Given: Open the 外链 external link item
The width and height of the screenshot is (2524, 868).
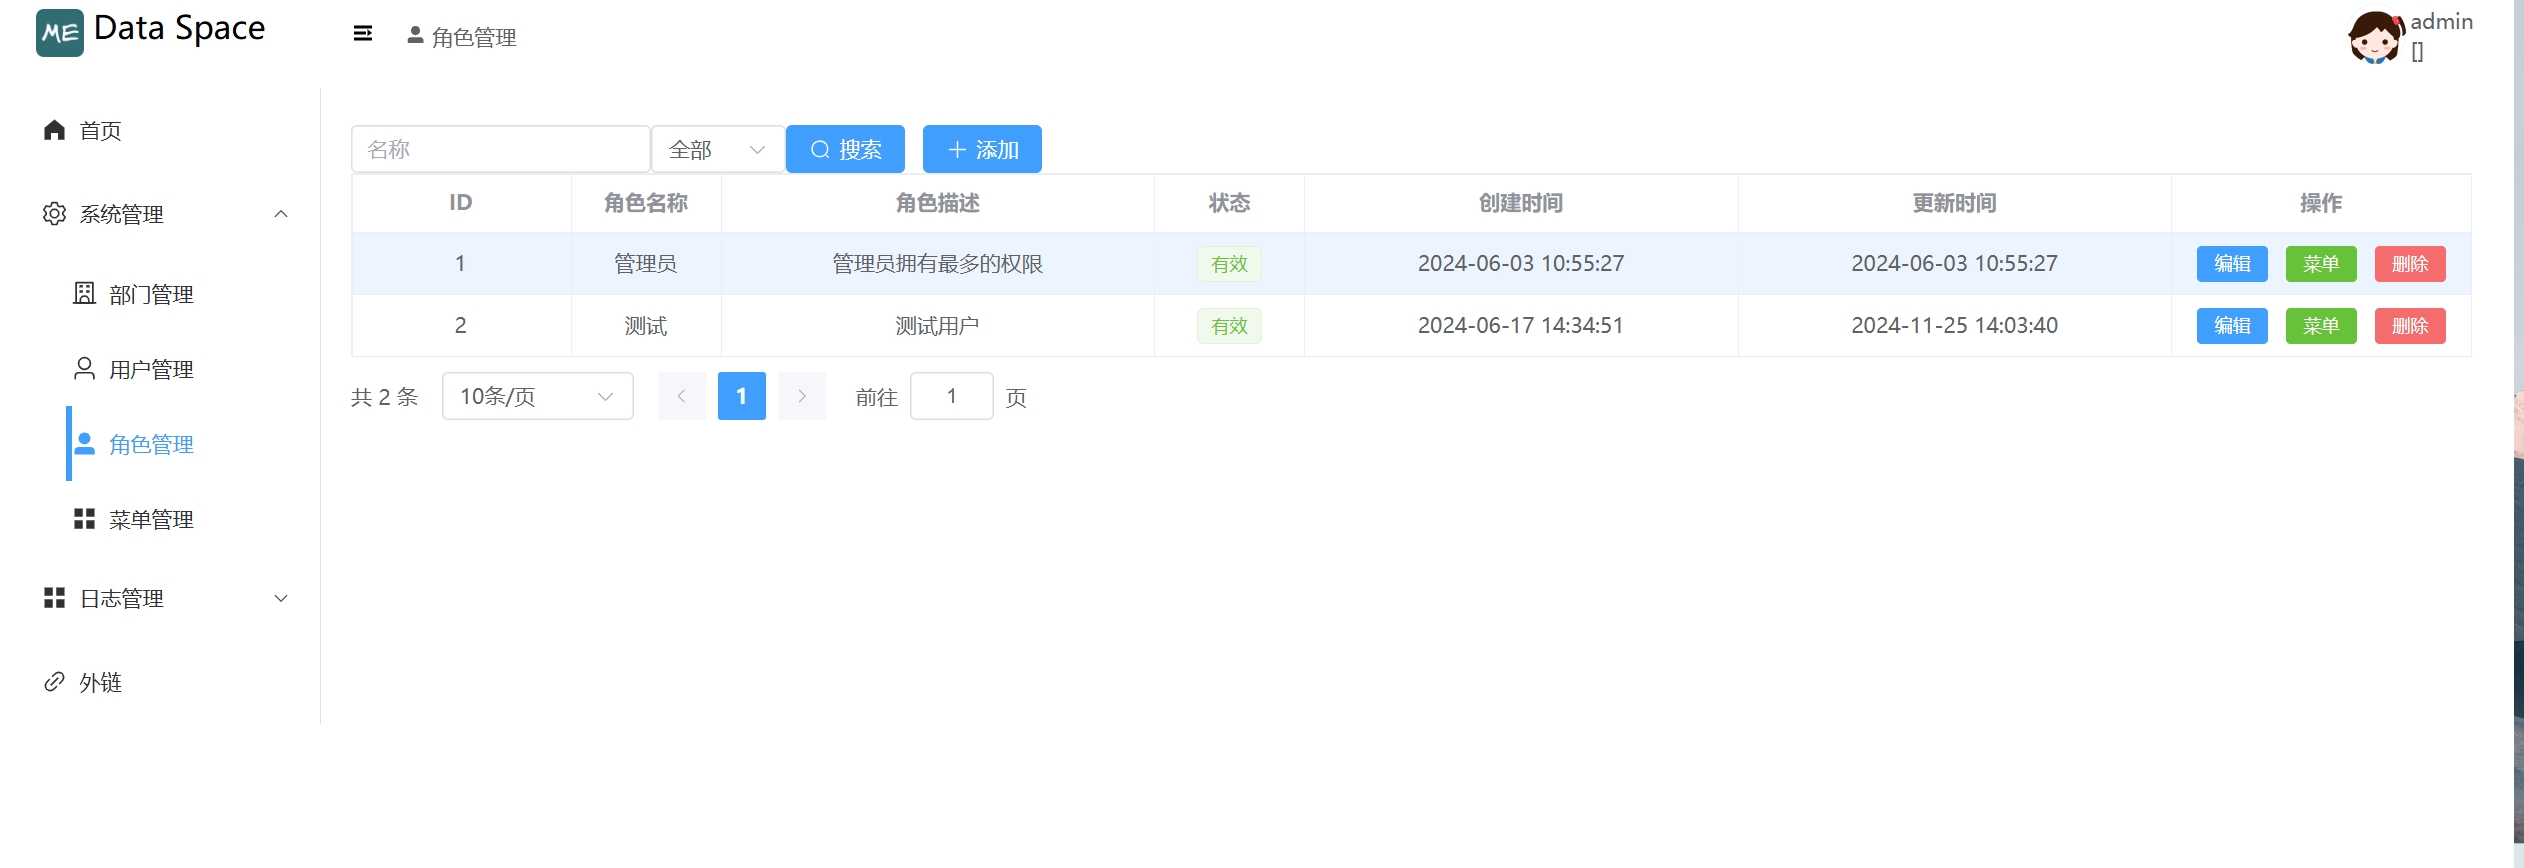Looking at the screenshot, I should tap(100, 682).
